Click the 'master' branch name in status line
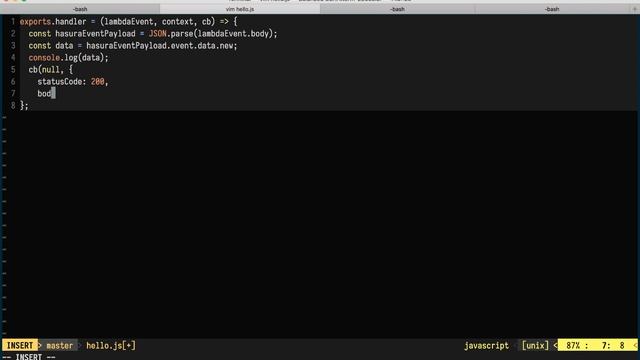Screen dimensions: 640x360 (60, 346)
